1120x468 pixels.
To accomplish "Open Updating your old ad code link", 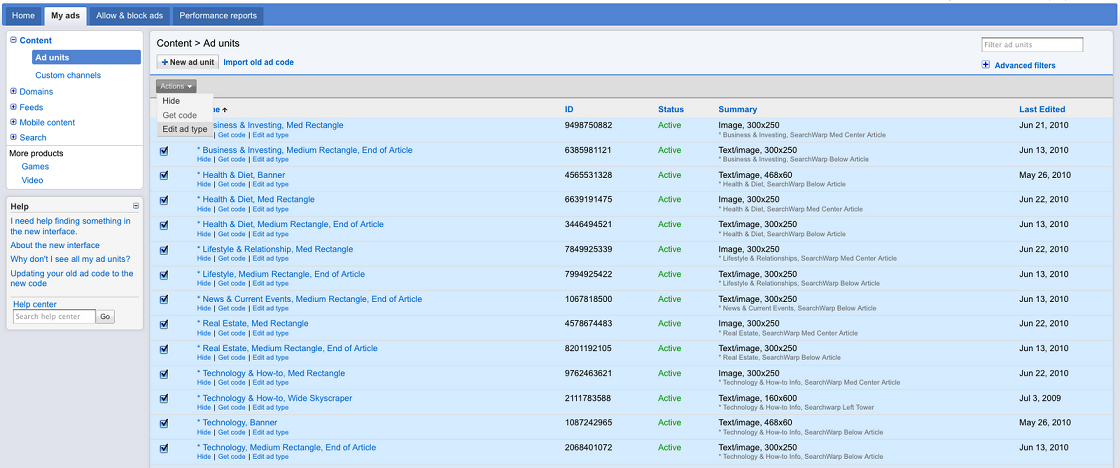I will click(x=72, y=279).
